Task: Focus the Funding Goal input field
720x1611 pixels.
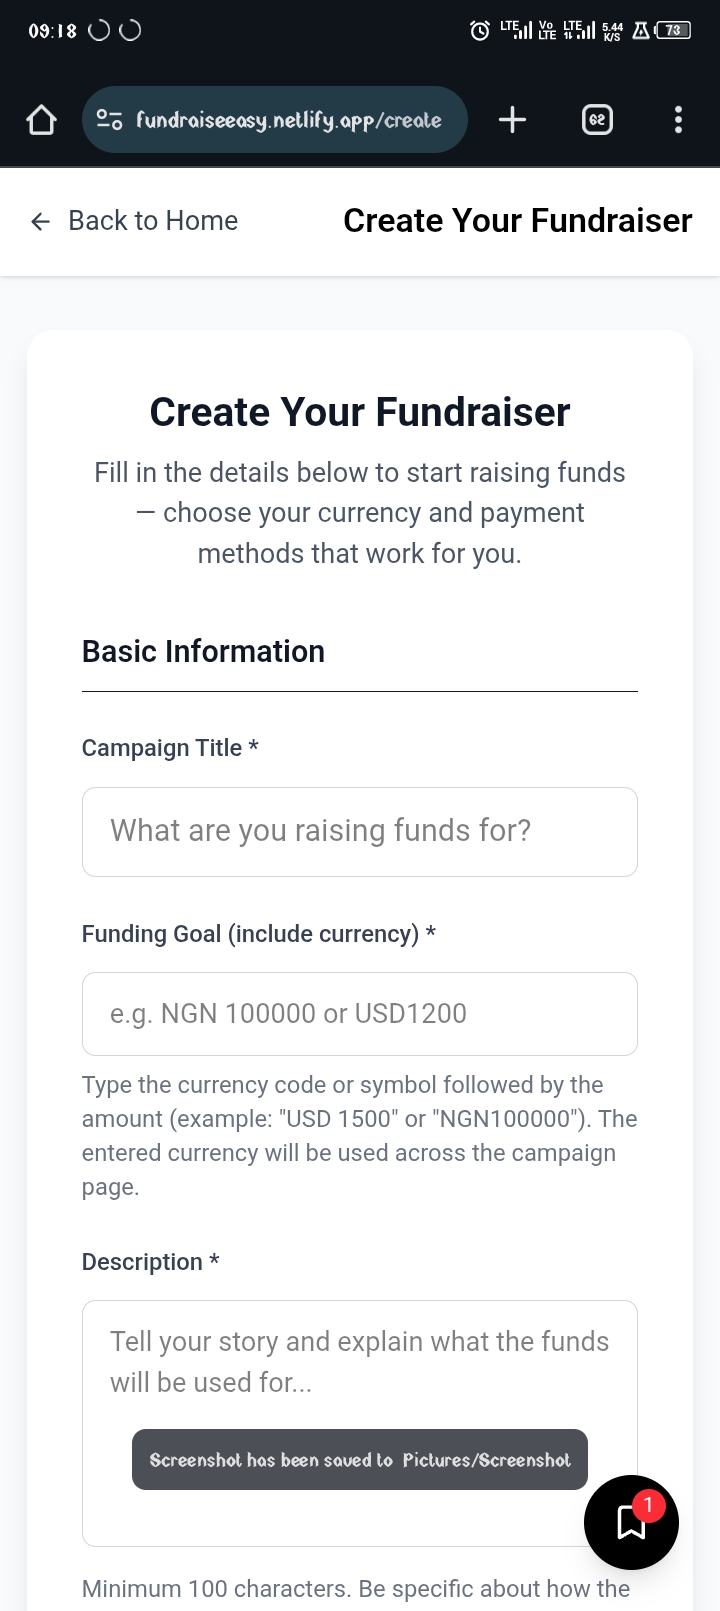Action: coord(360,1014)
